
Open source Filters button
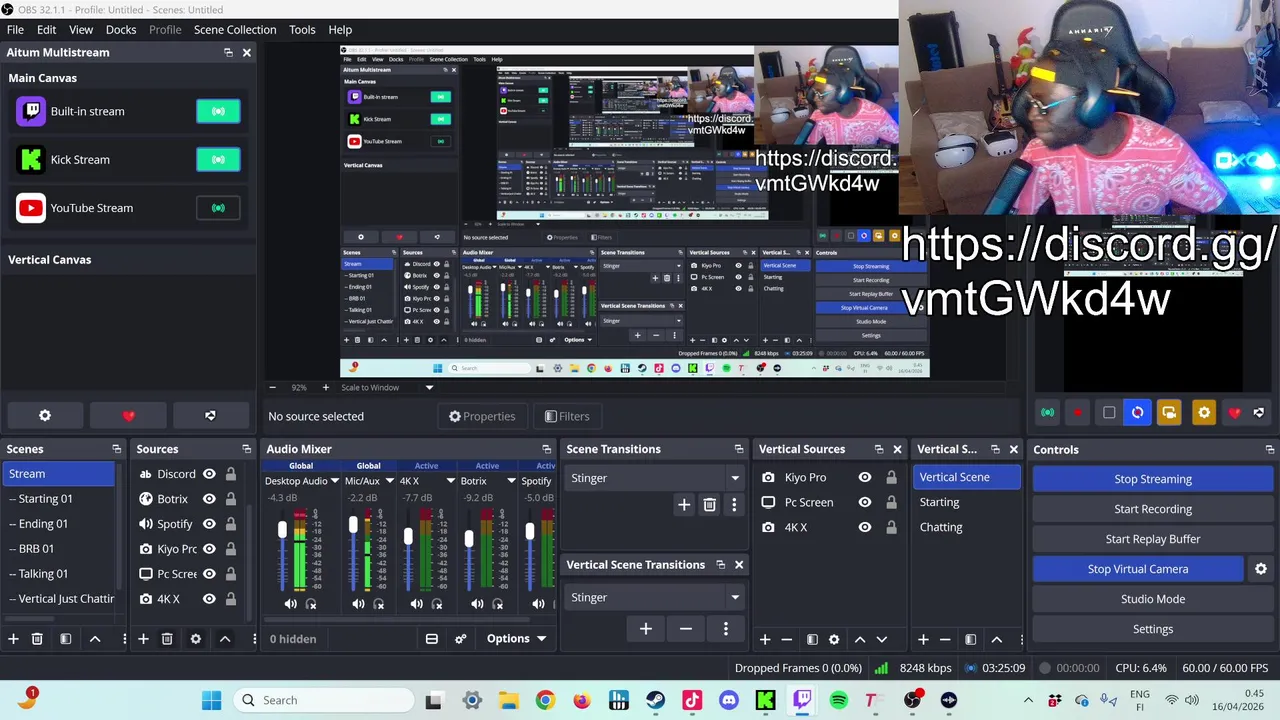[567, 417]
